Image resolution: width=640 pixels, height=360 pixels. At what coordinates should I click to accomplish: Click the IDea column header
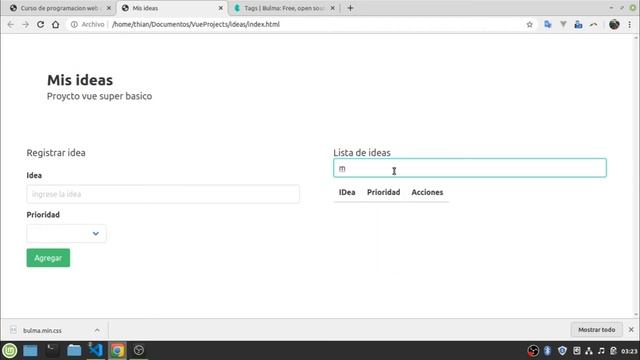(x=347, y=192)
